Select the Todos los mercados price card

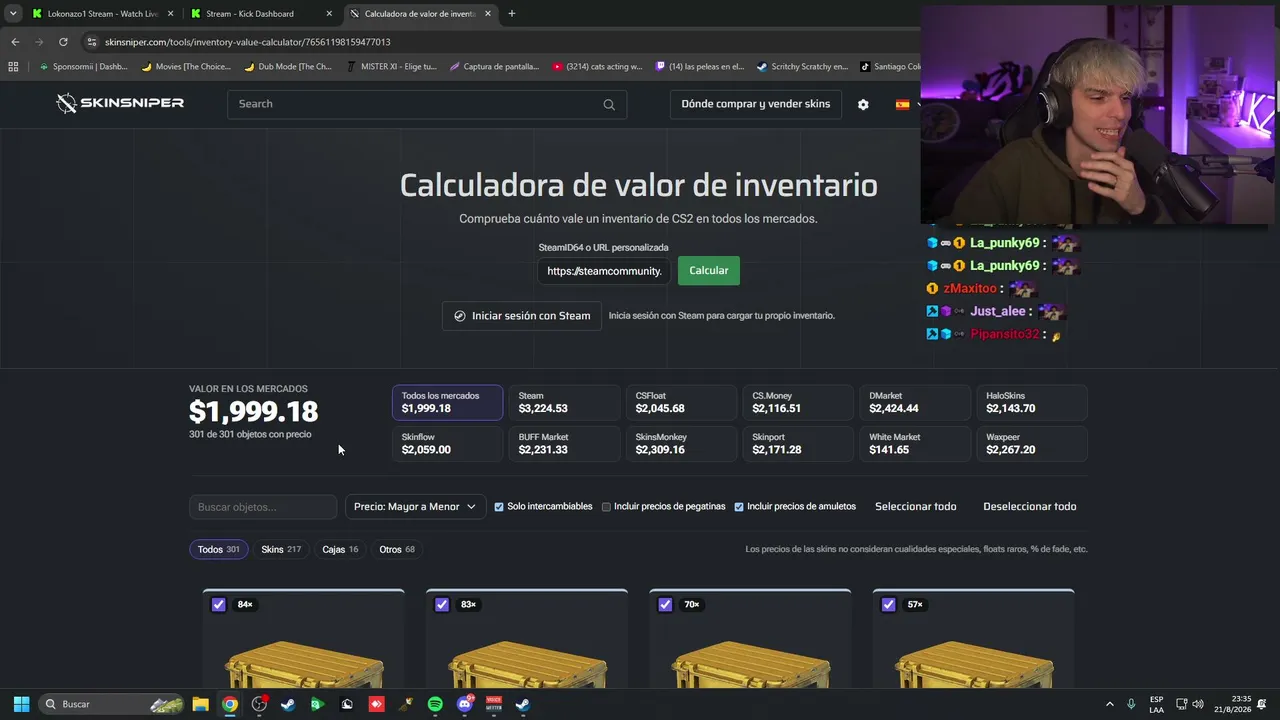(x=447, y=402)
